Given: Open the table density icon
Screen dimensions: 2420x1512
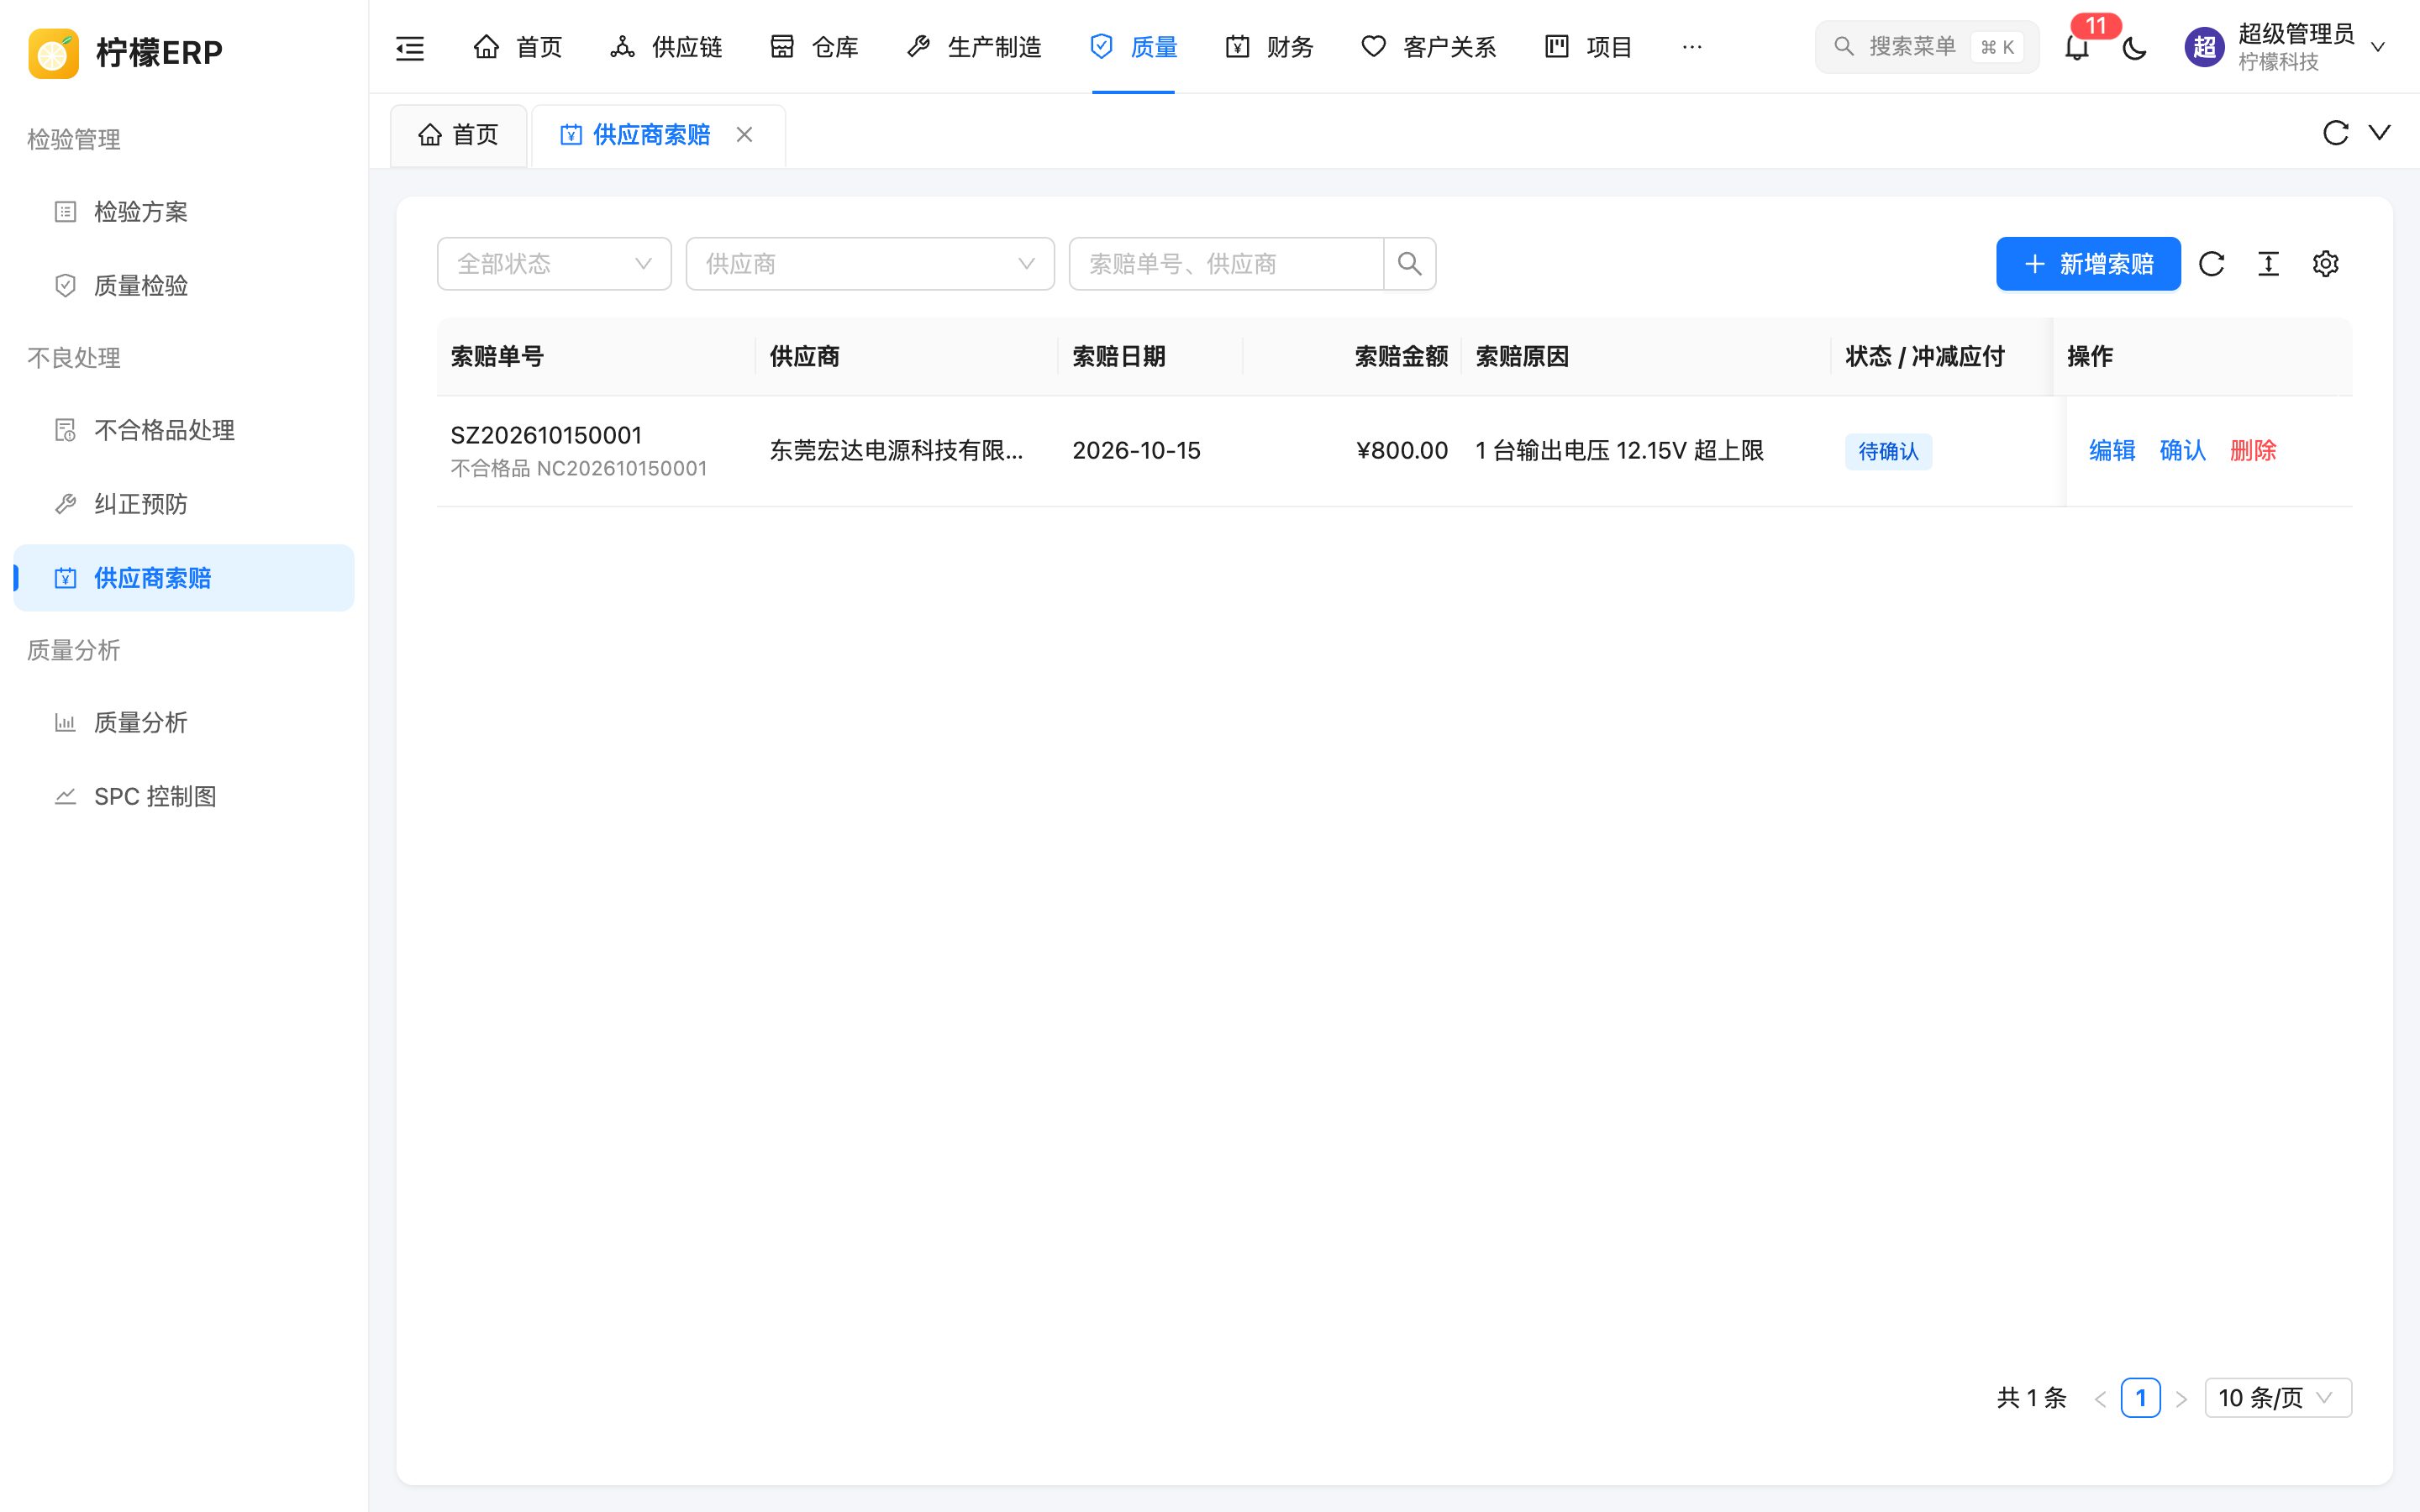Looking at the screenshot, I should (2268, 264).
